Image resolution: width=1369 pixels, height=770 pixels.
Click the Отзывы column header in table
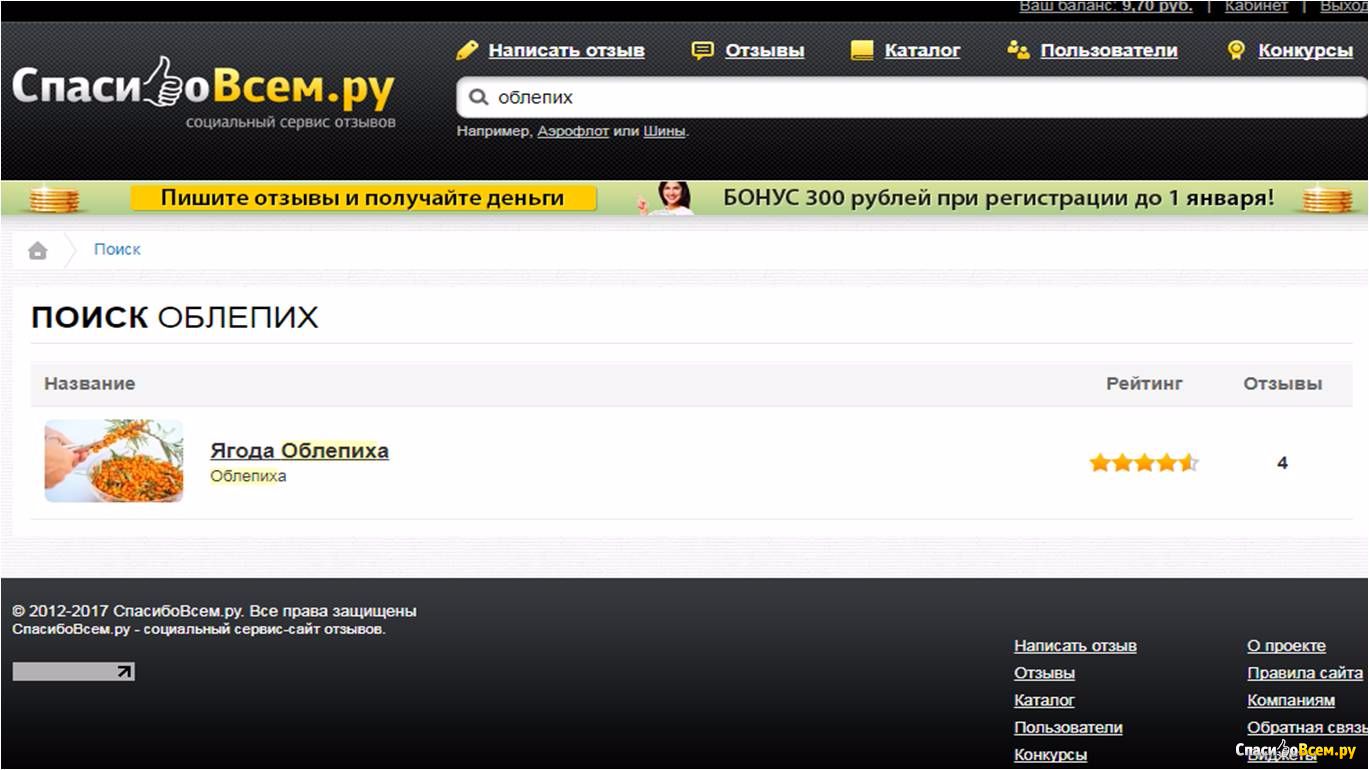click(1282, 383)
